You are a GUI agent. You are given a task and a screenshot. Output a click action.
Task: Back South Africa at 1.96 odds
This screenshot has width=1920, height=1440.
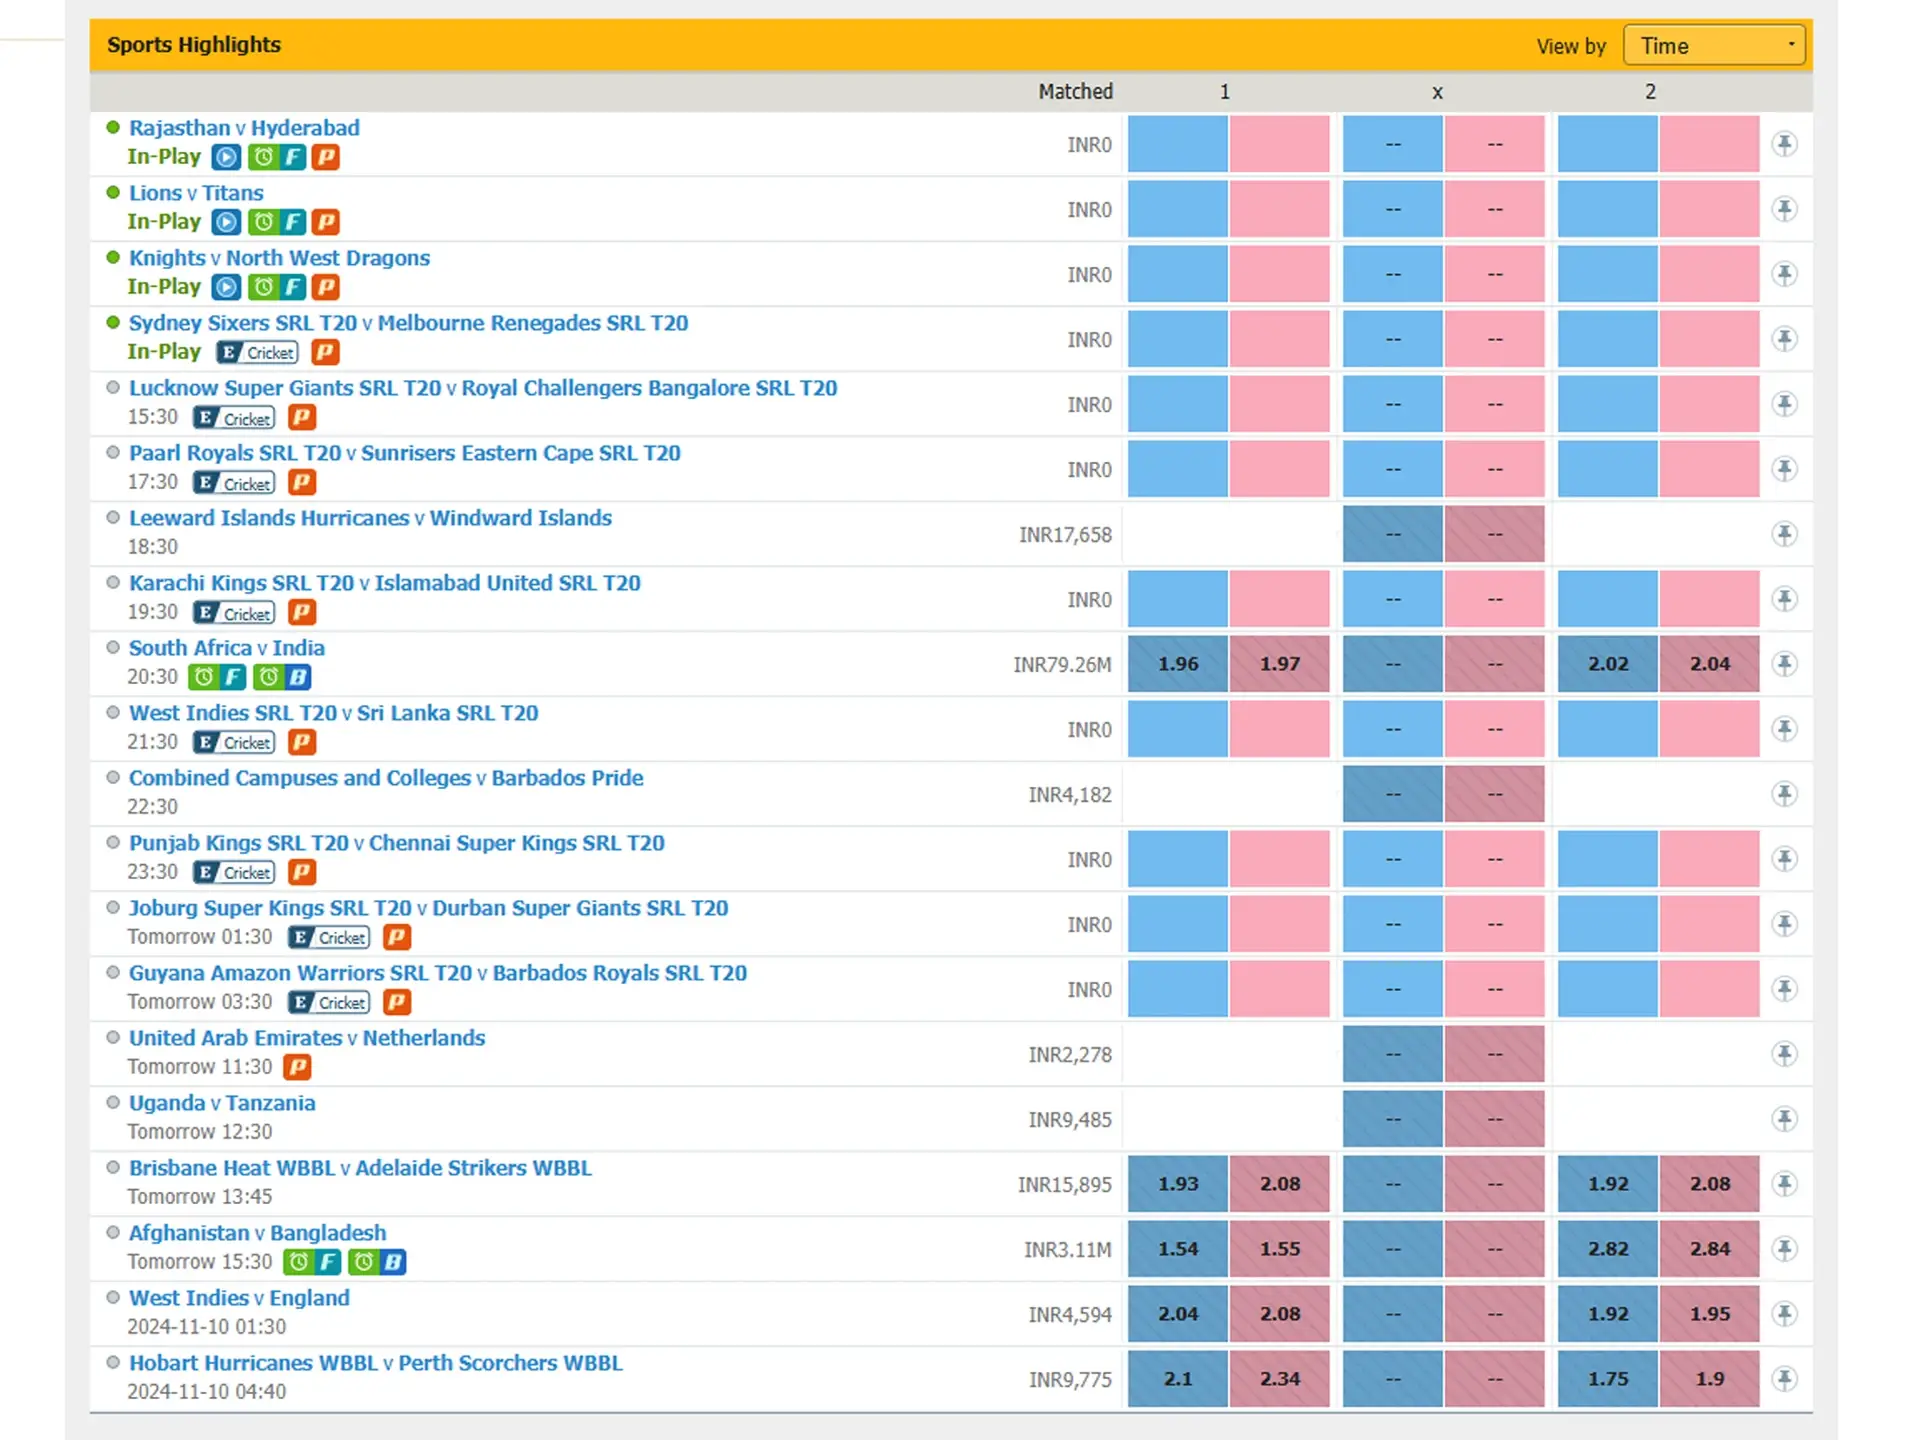point(1178,664)
